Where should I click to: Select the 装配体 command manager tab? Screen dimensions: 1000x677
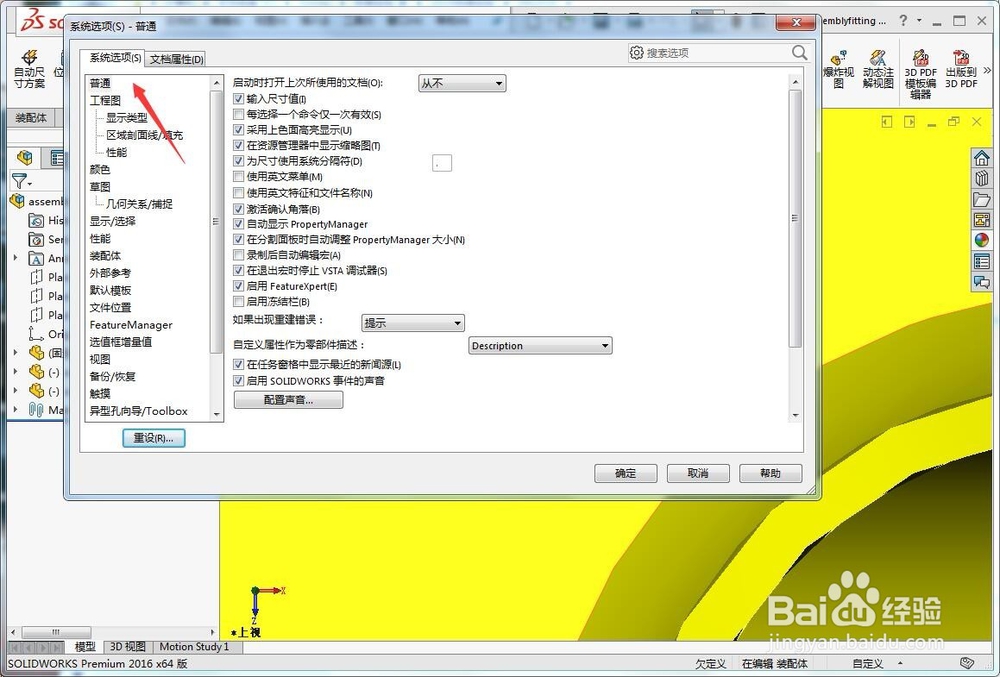pyautogui.click(x=31, y=118)
